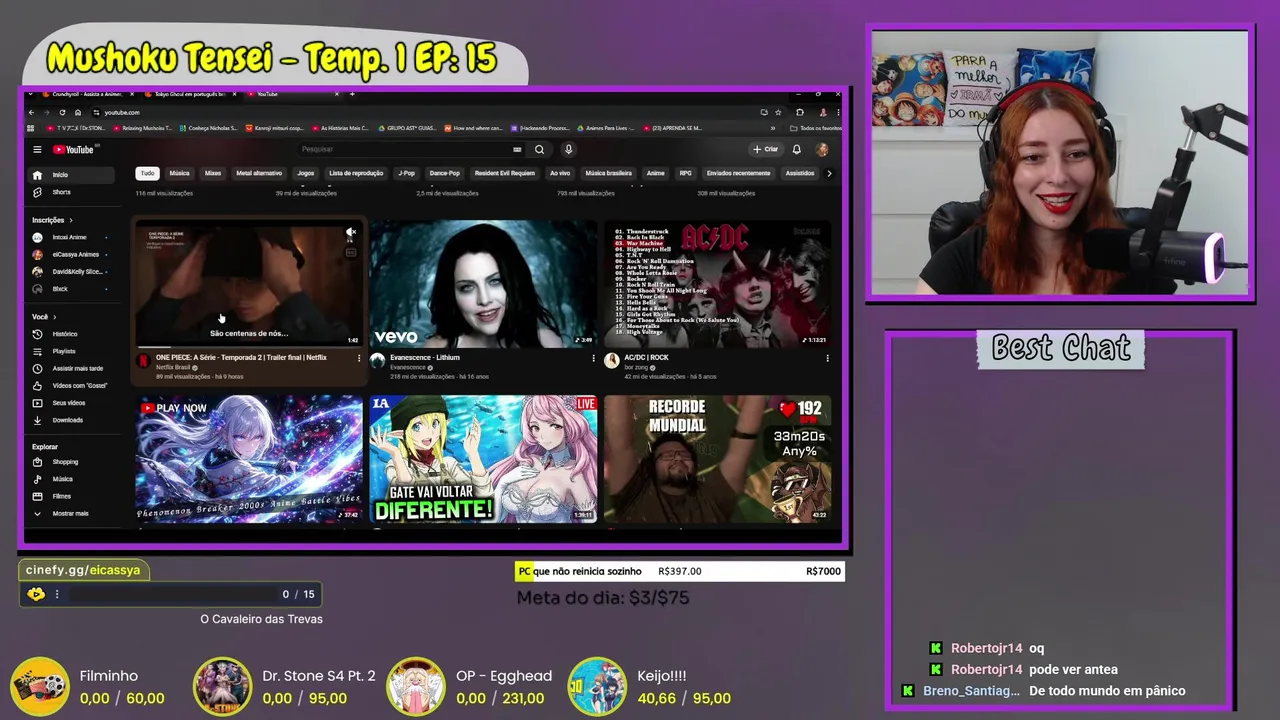Open the YouTube account avatar menu

(822, 150)
